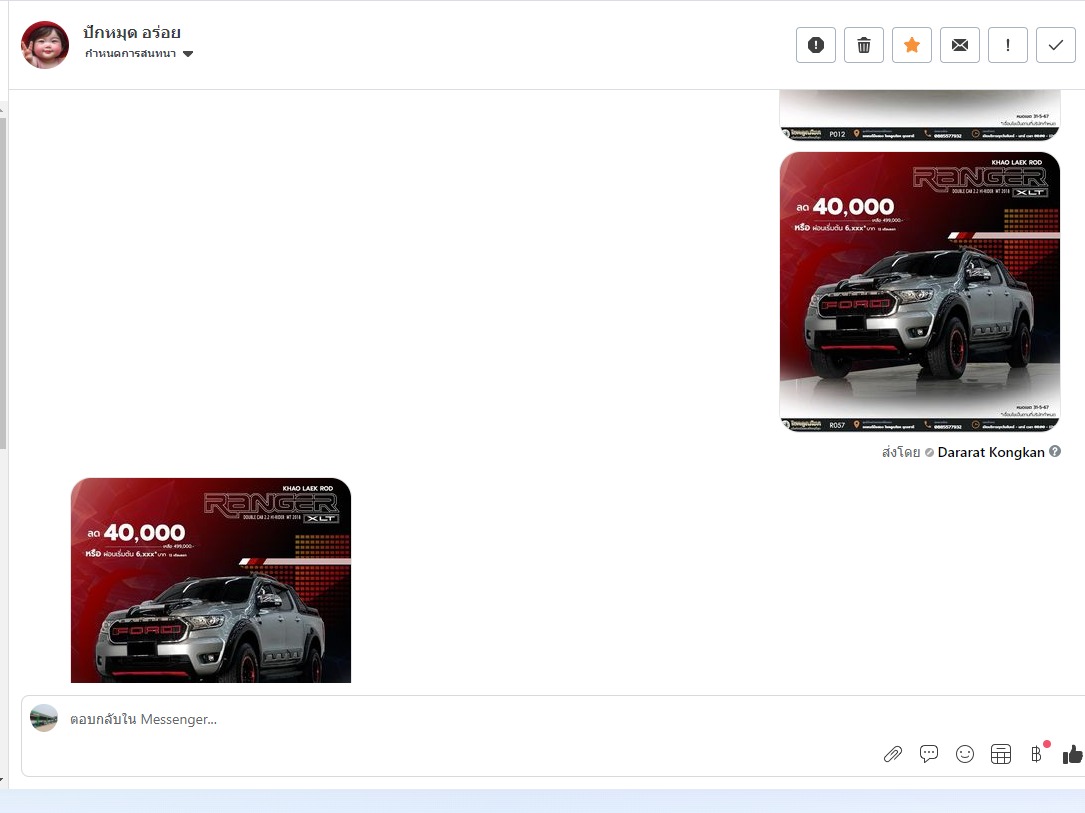Click contact name ปีกหมุด อร่อย
Screen dimensions: 1085x813
pyautogui.click(x=132, y=33)
